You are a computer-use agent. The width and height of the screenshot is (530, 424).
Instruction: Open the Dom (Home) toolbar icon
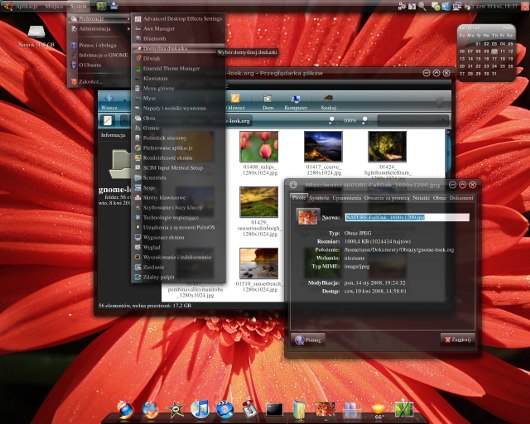pos(268,102)
